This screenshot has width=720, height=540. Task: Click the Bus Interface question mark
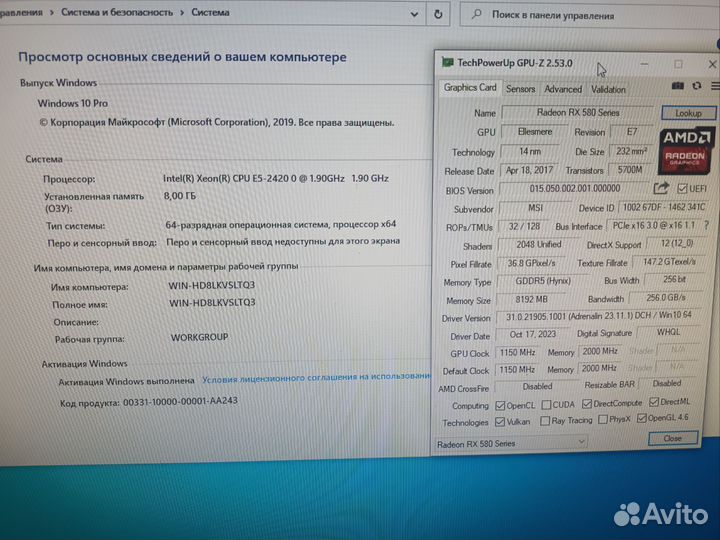pos(706,225)
